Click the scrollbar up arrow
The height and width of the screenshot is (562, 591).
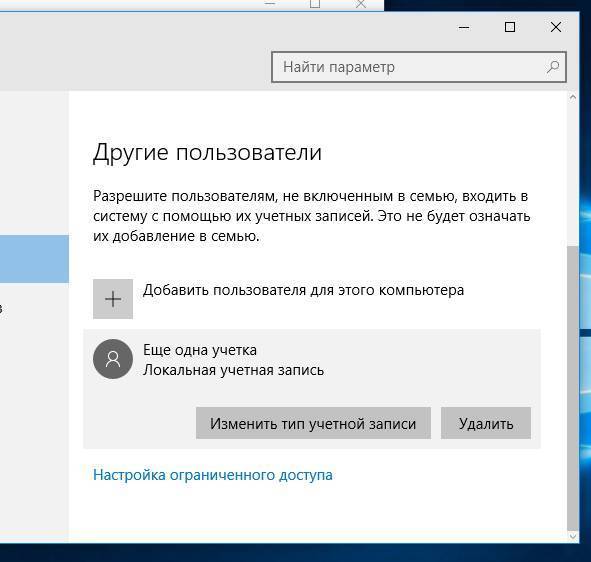573,97
